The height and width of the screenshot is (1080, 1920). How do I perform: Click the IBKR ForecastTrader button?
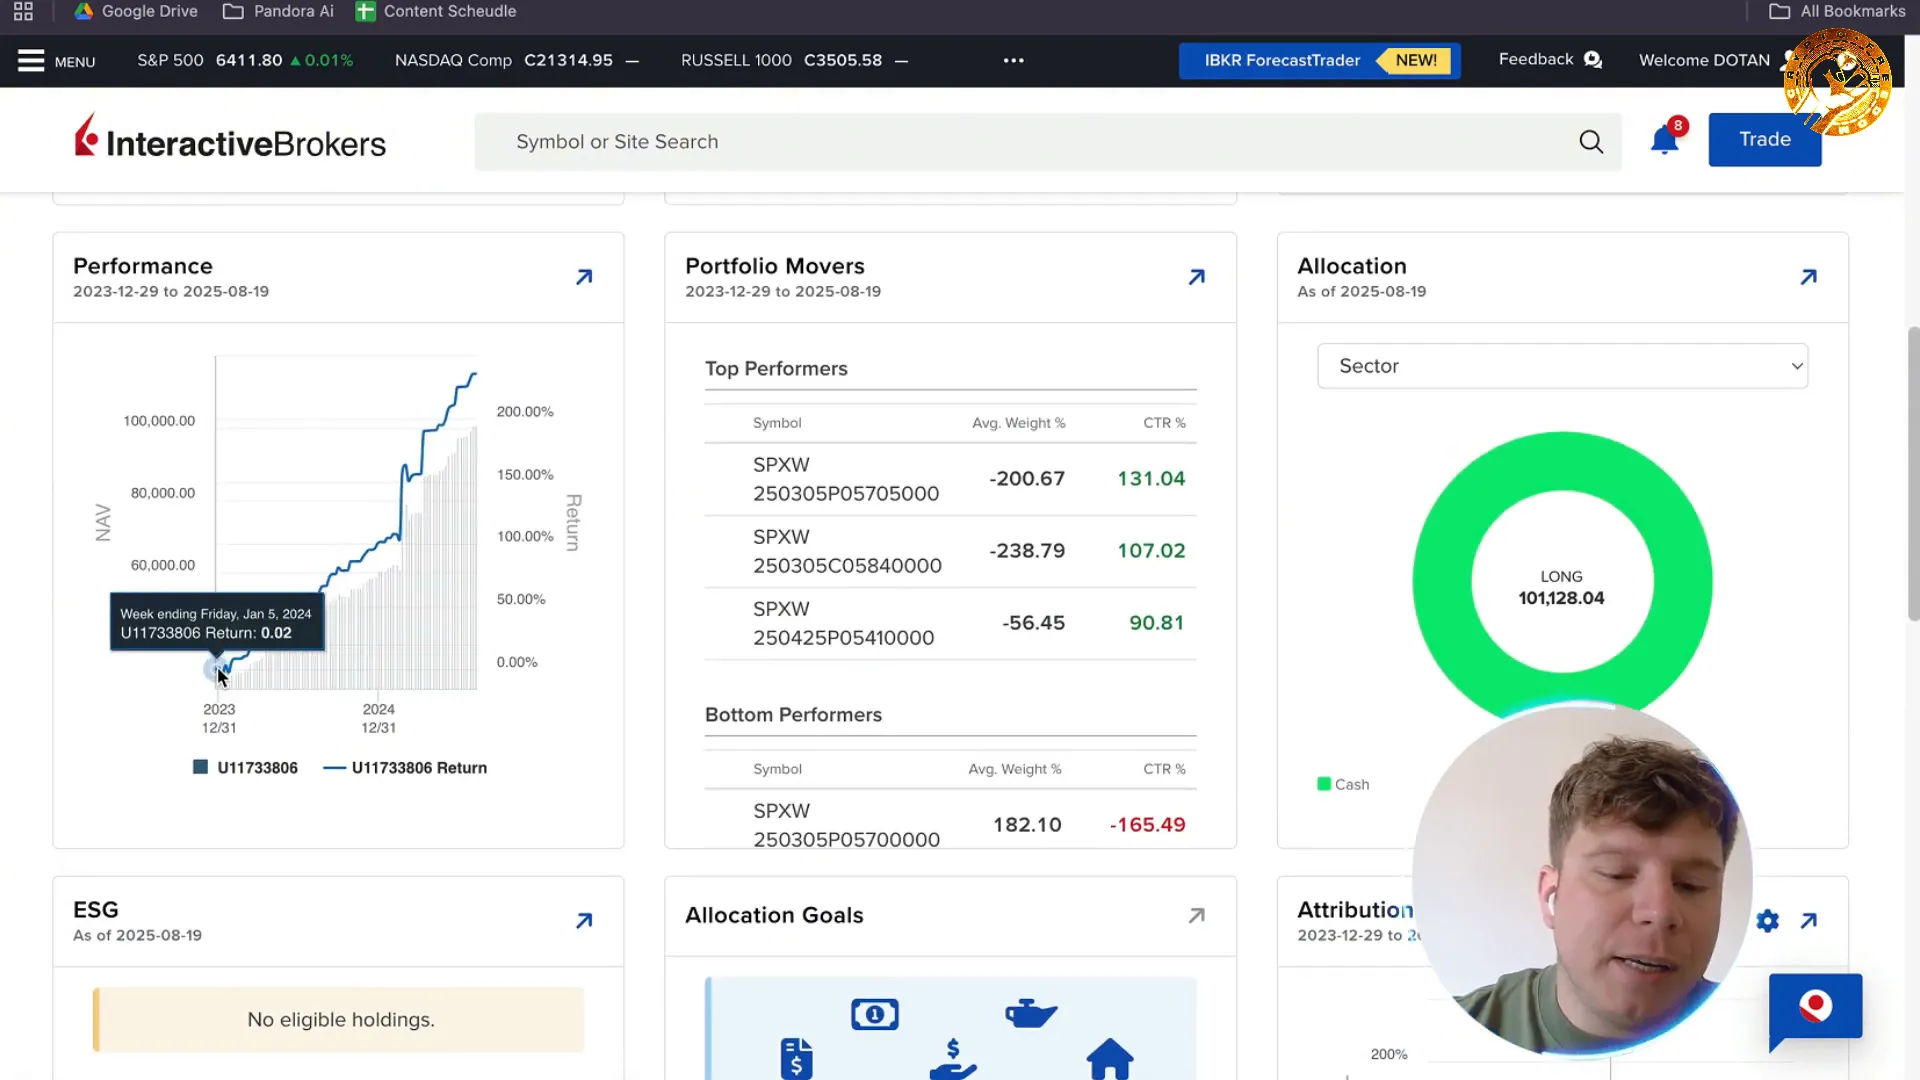1319,61
